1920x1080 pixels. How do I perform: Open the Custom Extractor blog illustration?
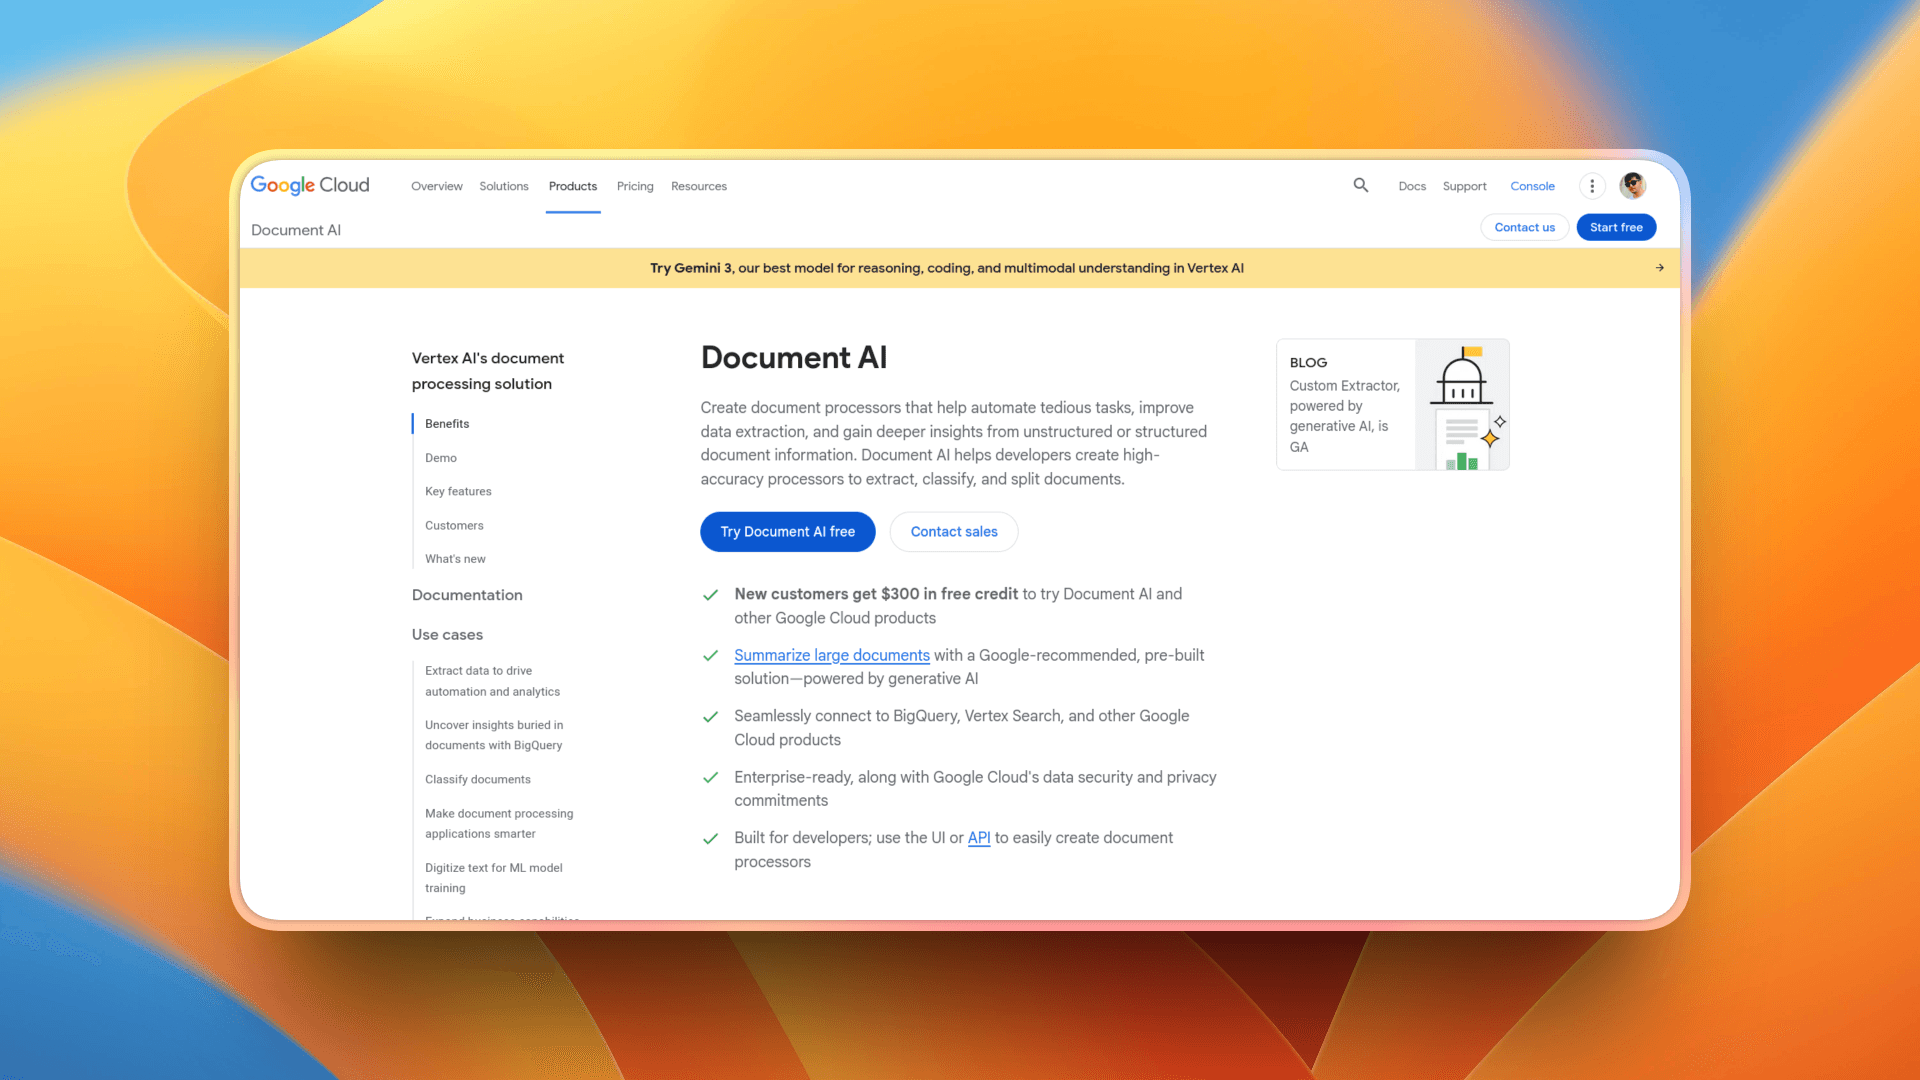coord(1462,405)
